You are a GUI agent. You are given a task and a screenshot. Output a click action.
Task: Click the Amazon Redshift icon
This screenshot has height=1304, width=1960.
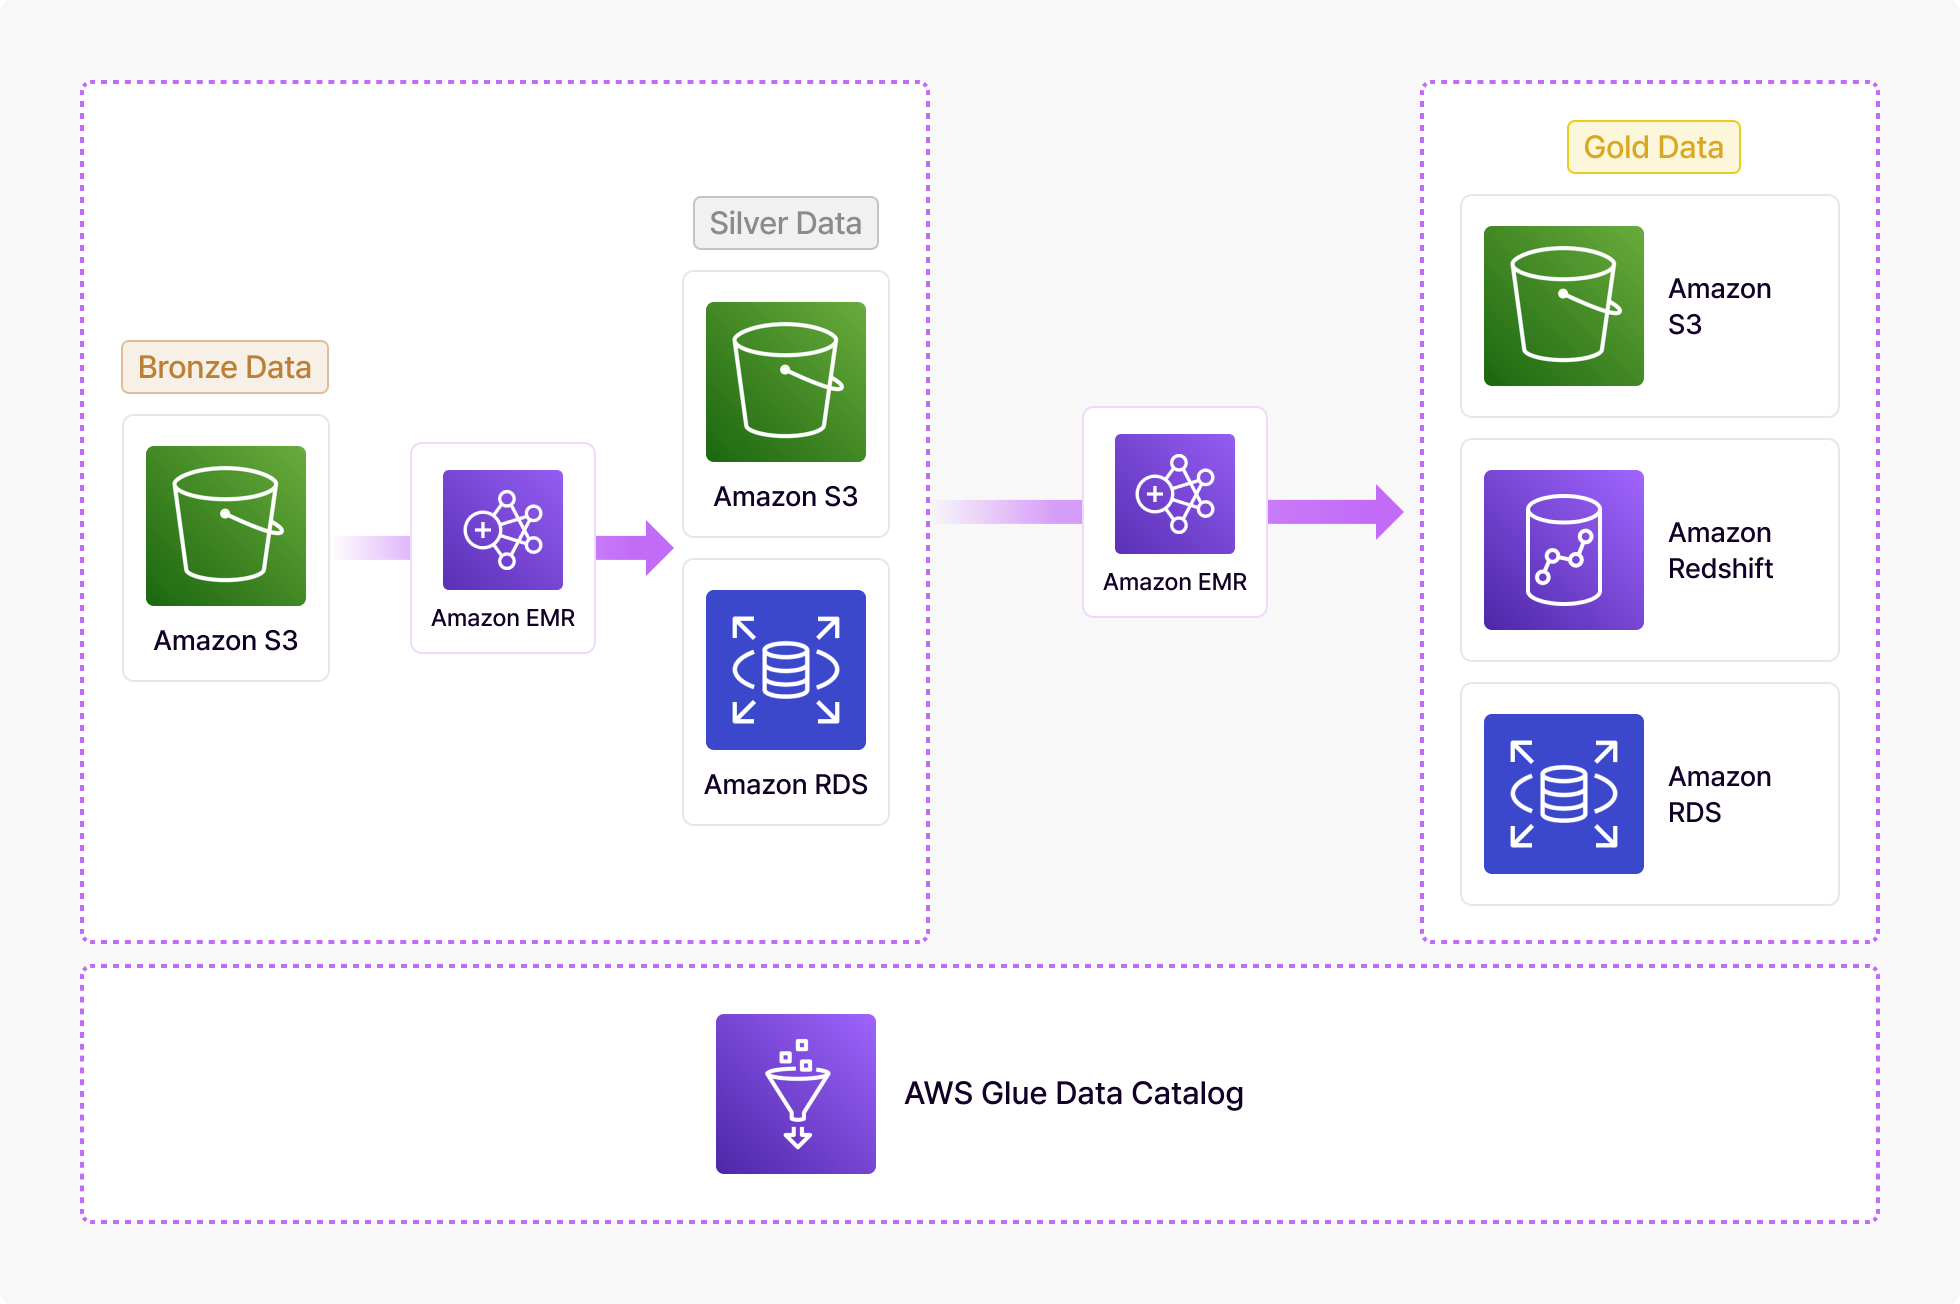click(1564, 550)
